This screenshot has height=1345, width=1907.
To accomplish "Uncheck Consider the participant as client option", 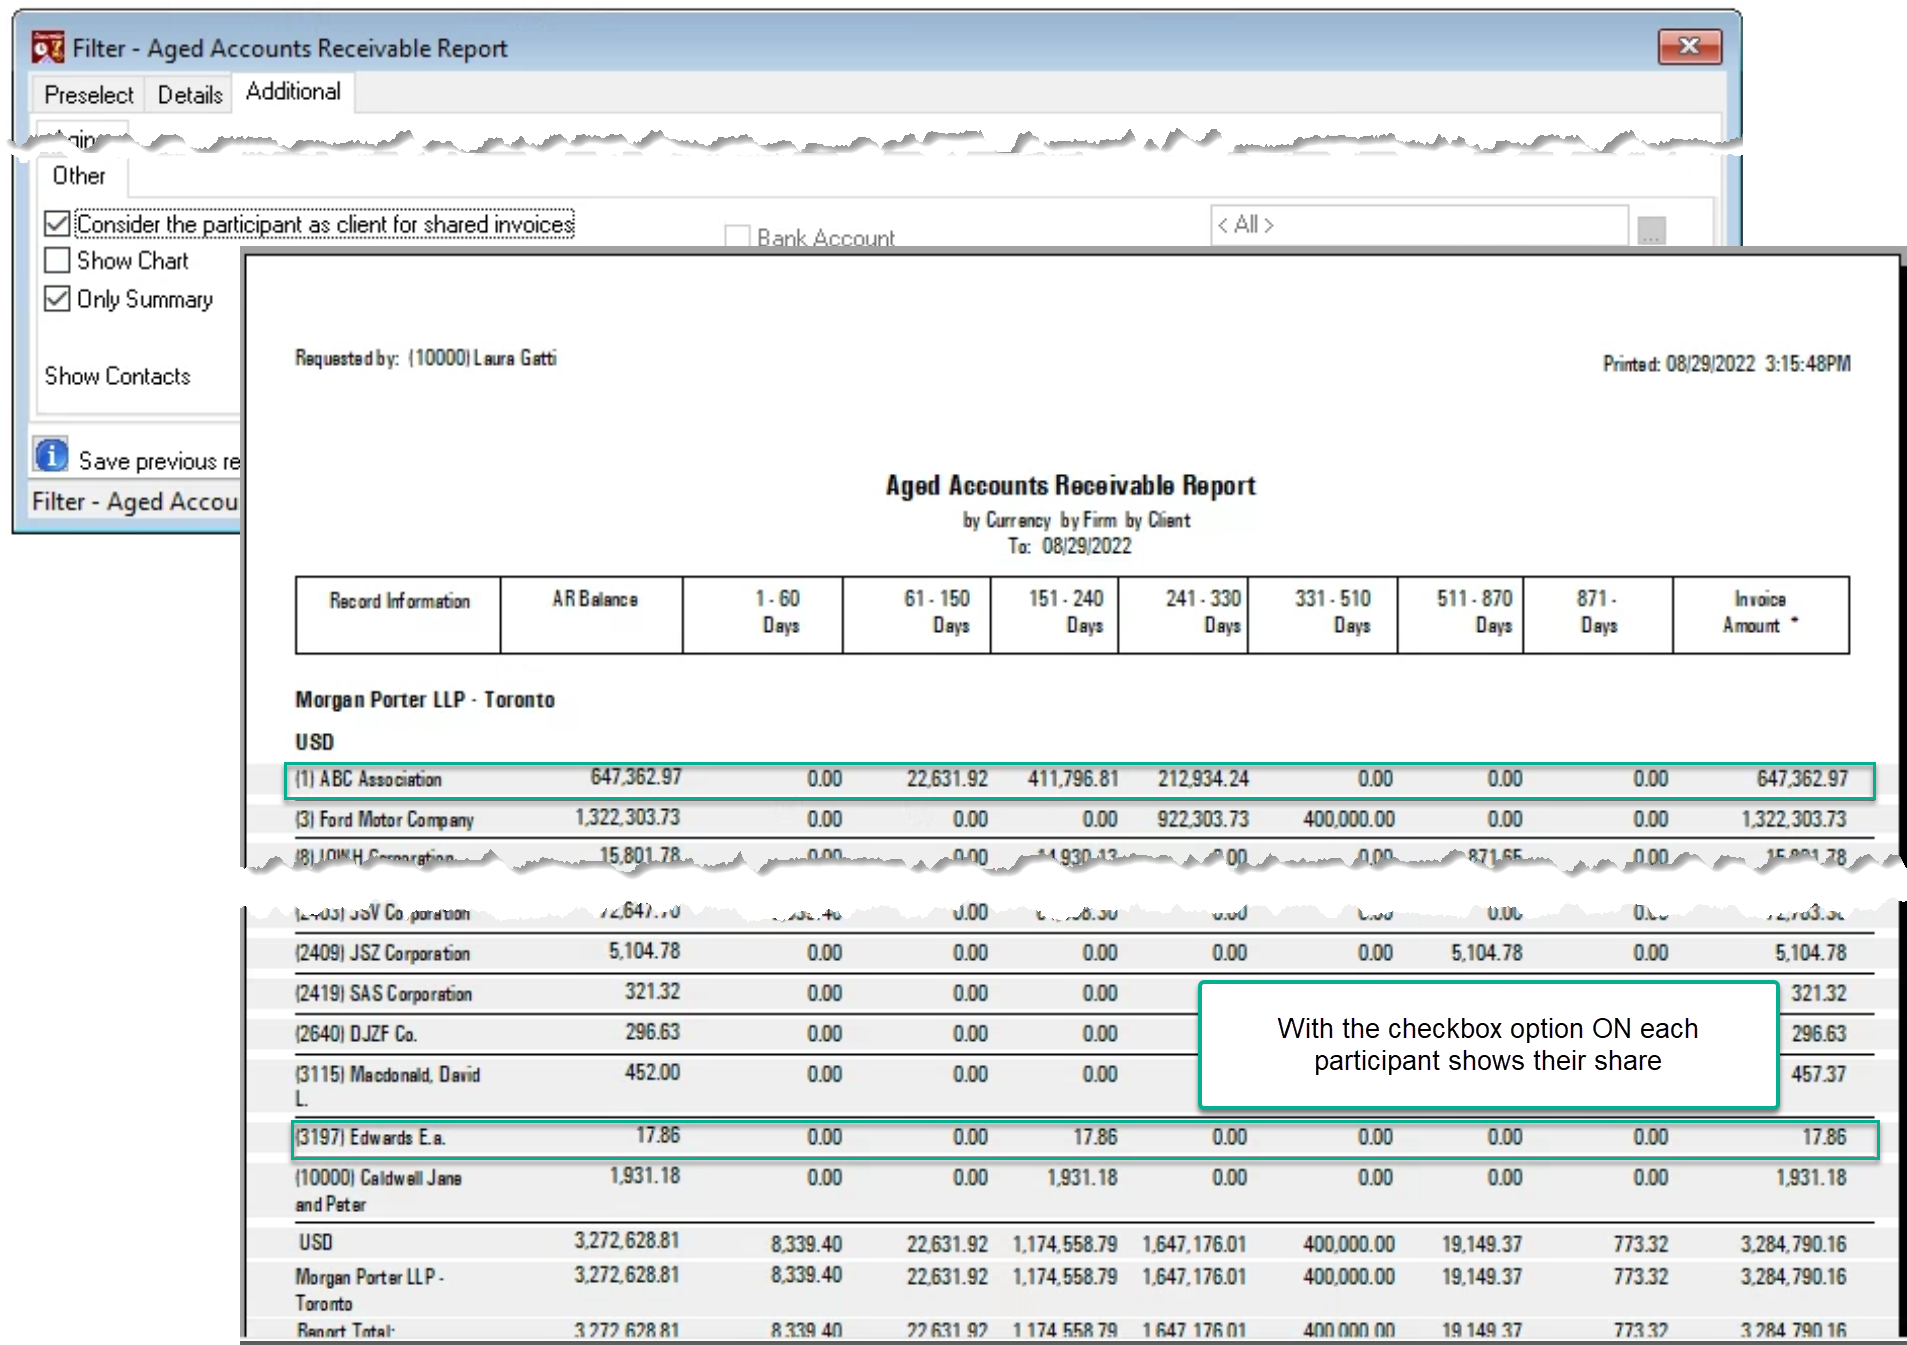I will (x=57, y=224).
